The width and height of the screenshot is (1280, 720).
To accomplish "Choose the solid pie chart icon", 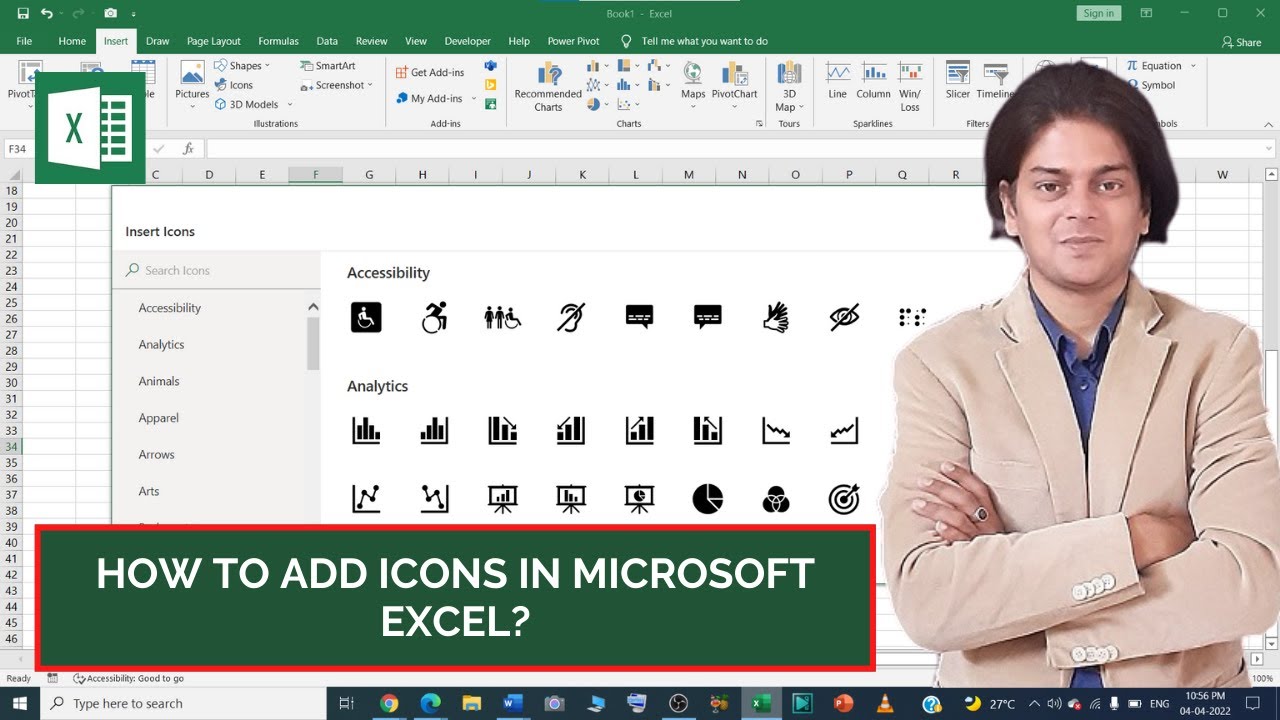I will 707,498.
